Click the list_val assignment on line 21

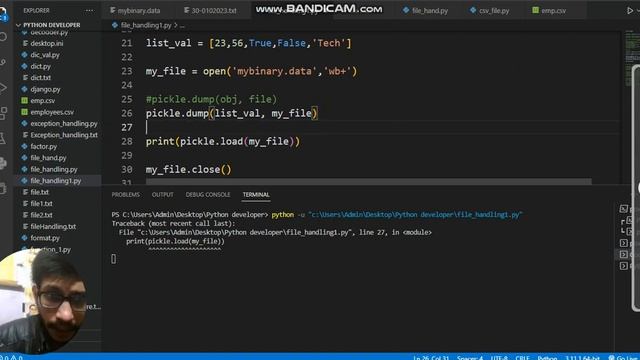pos(249,43)
